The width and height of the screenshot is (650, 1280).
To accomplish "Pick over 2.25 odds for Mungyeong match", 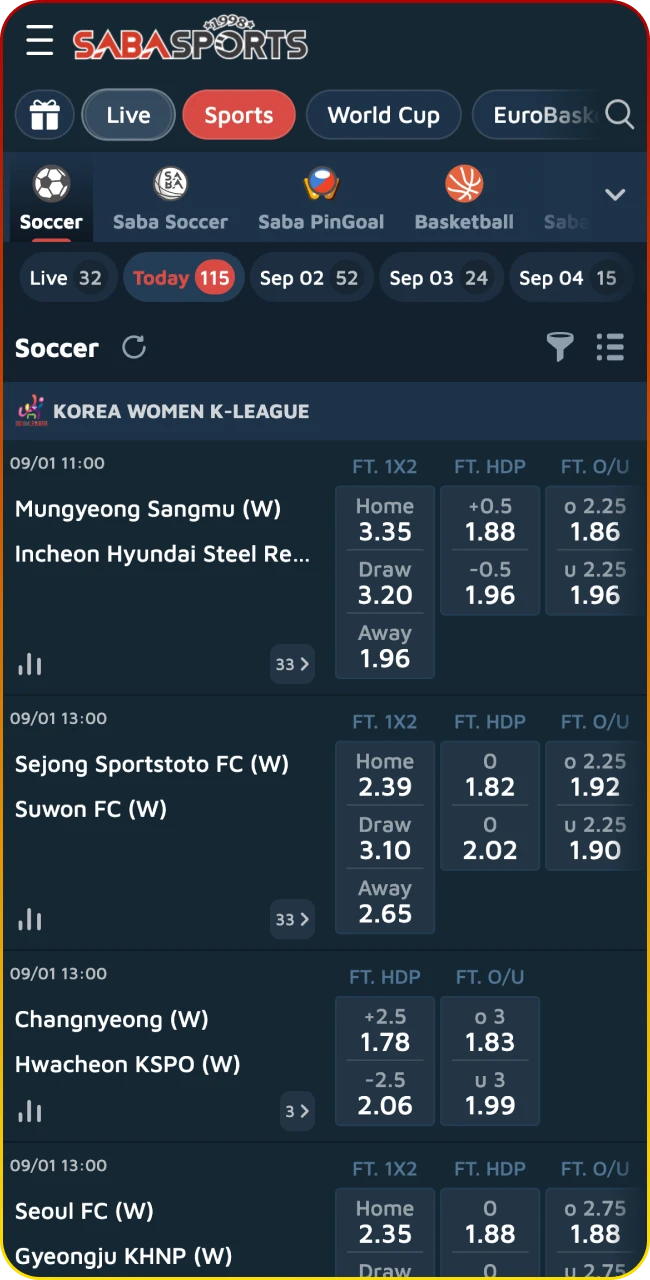I will pos(594,519).
